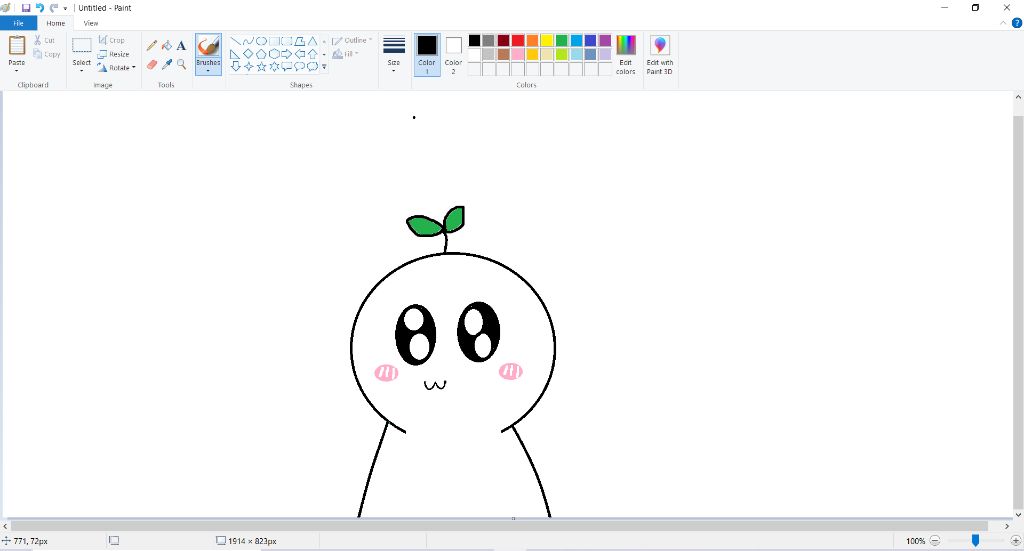Open the Select dropdown arrow
The image size is (1024, 551).
[x=82, y=70]
